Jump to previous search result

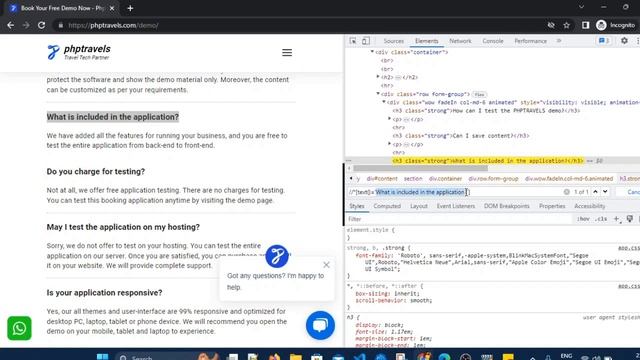(595, 192)
